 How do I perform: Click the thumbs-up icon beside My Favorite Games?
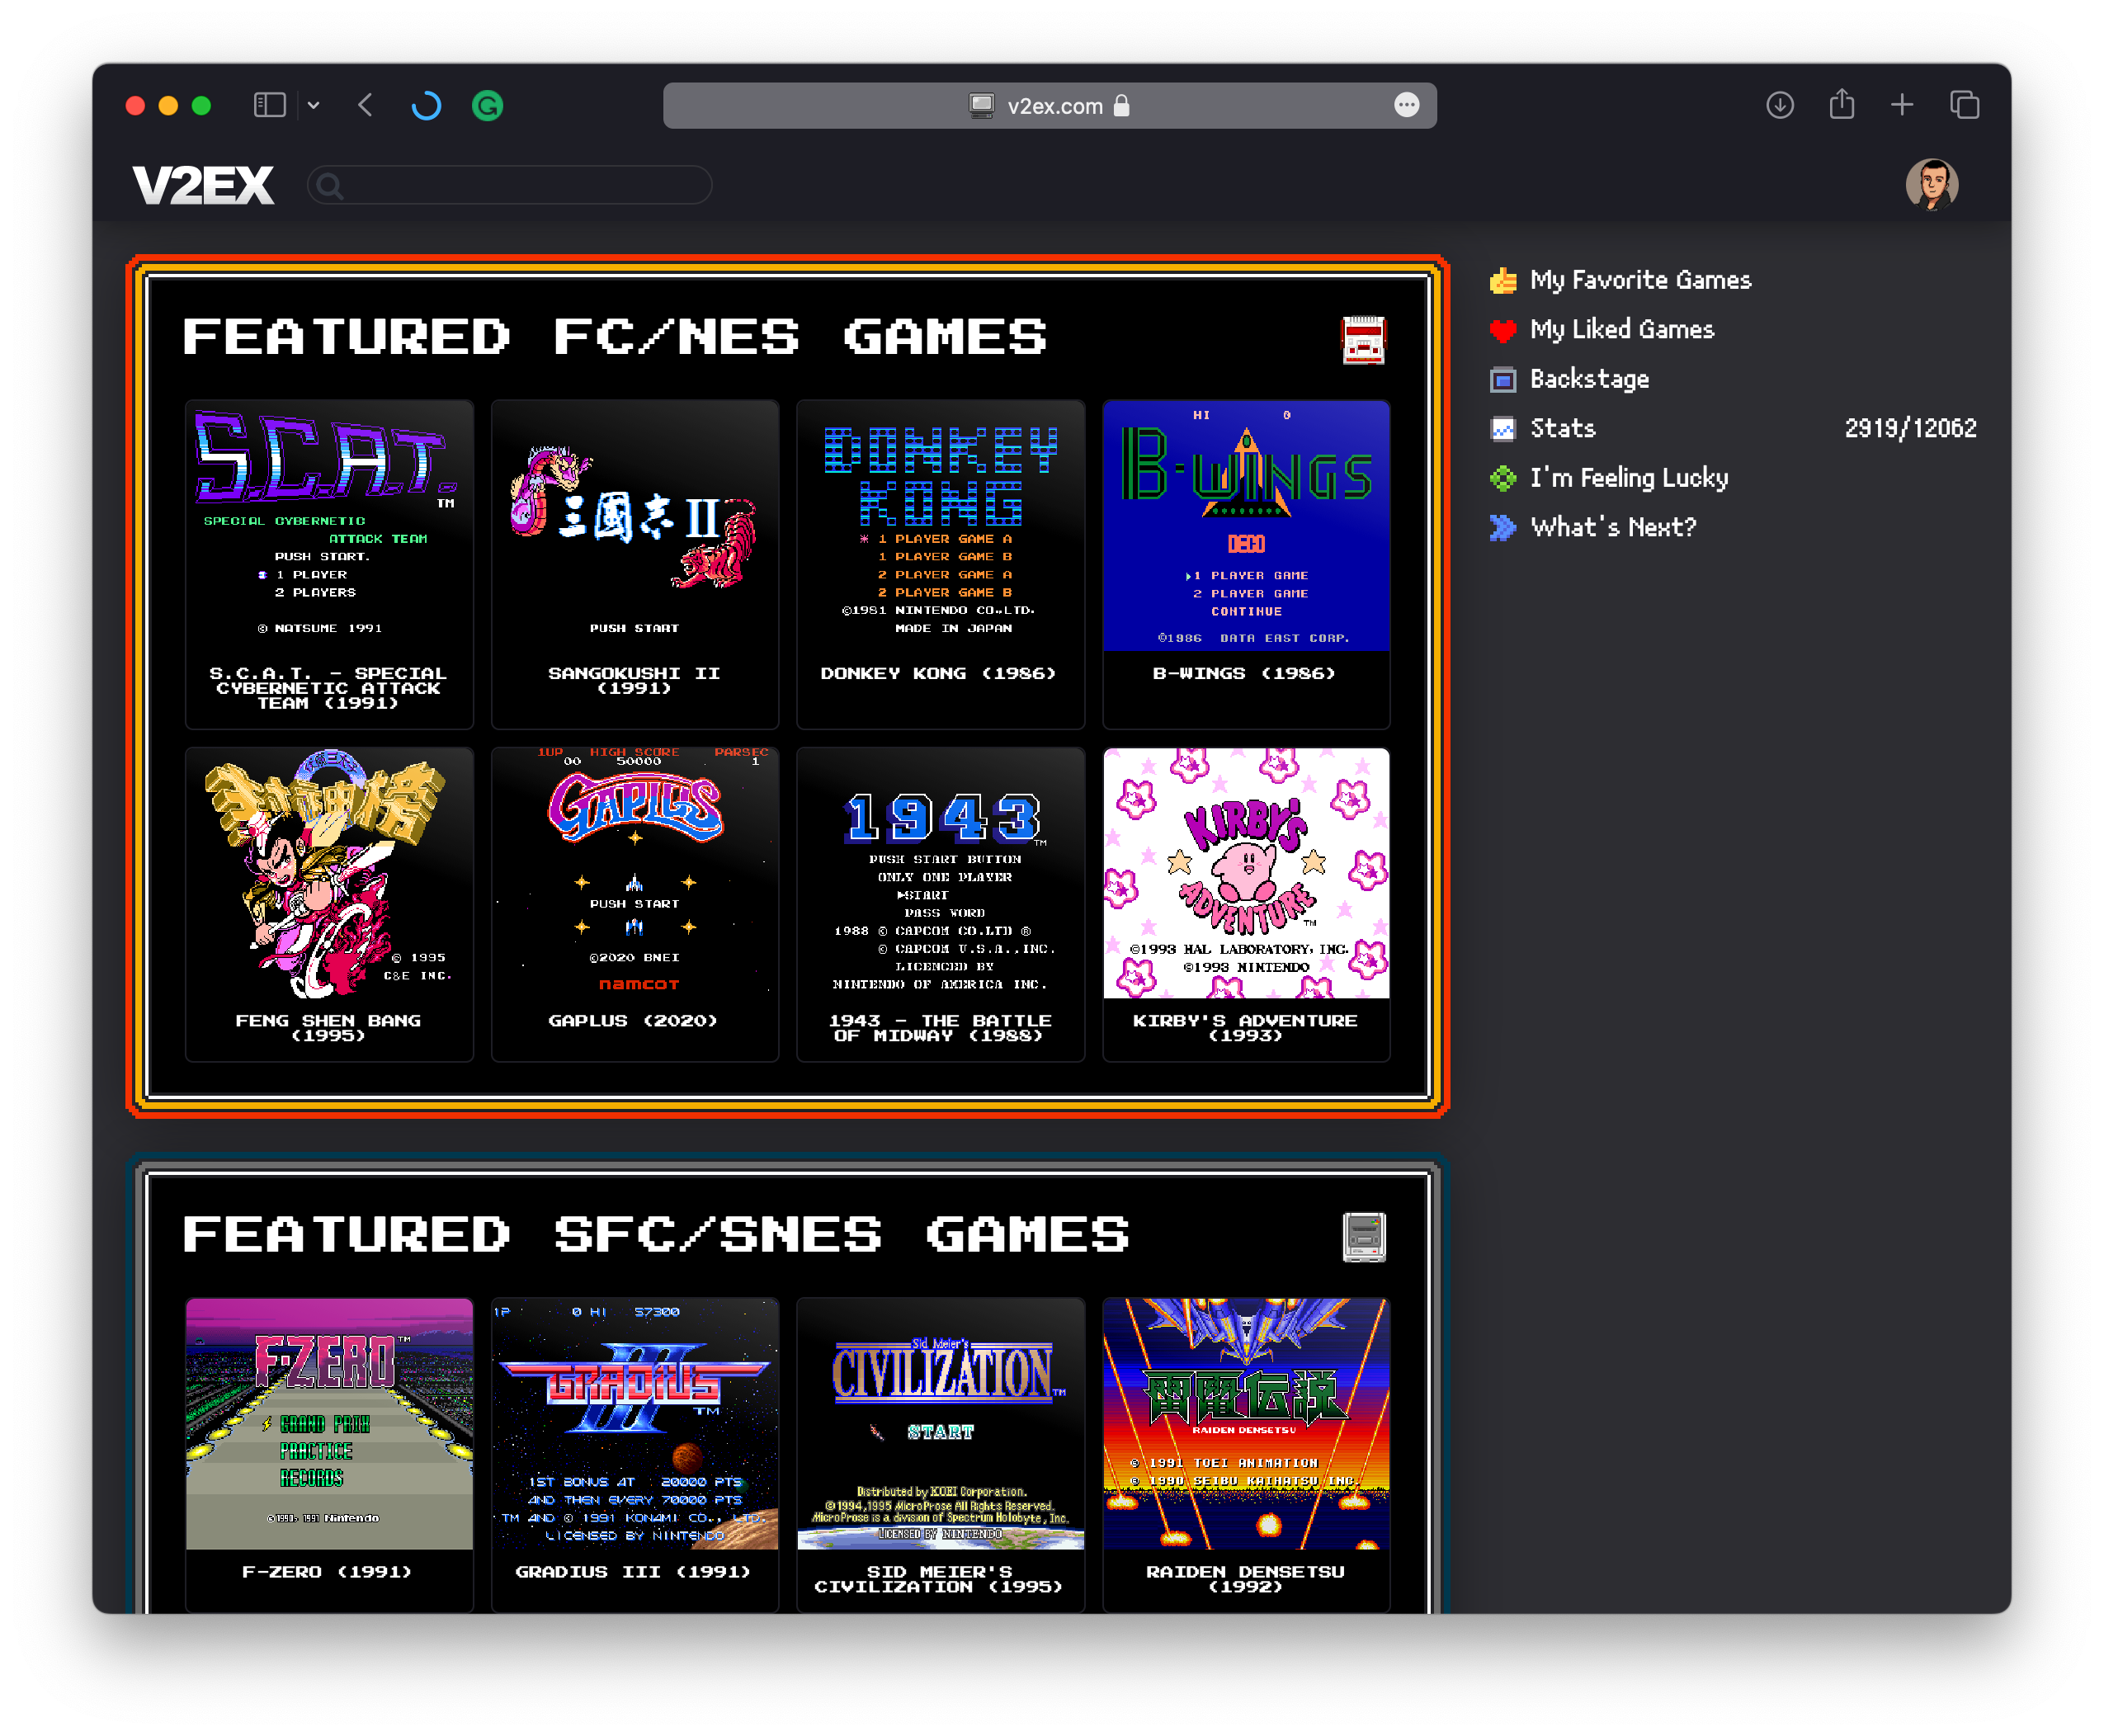pyautogui.click(x=1503, y=280)
